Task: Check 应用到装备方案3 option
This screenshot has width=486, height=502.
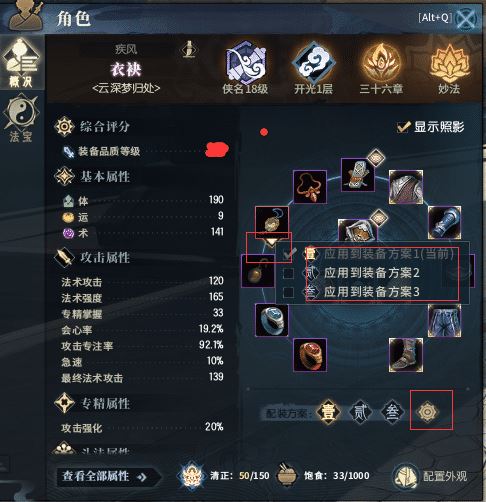Action: [x=288, y=292]
